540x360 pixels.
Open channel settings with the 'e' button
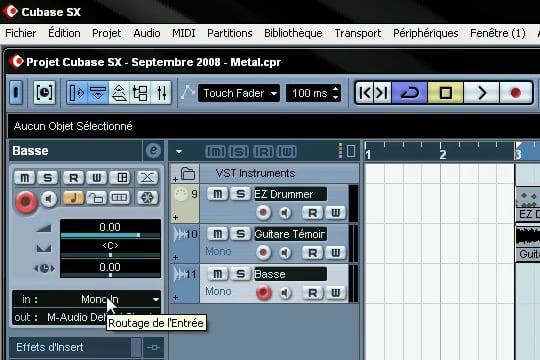[x=153, y=151]
